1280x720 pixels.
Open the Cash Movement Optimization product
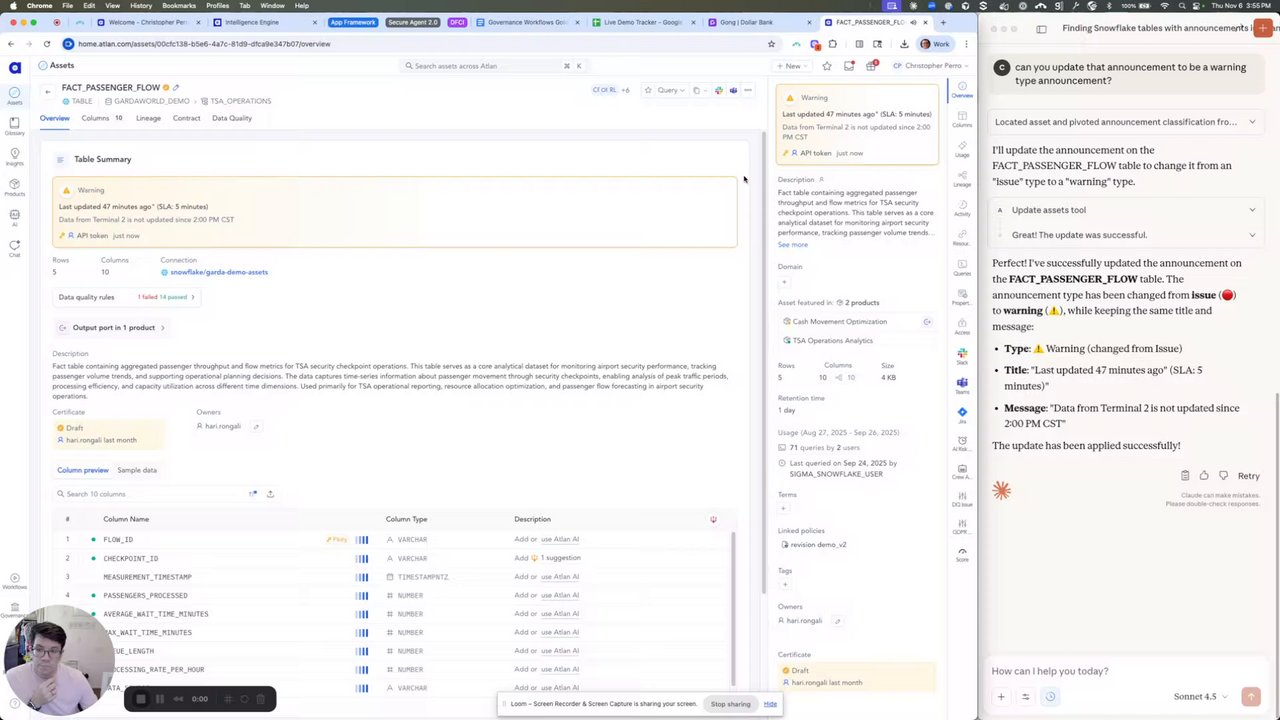pyautogui.click(x=840, y=322)
